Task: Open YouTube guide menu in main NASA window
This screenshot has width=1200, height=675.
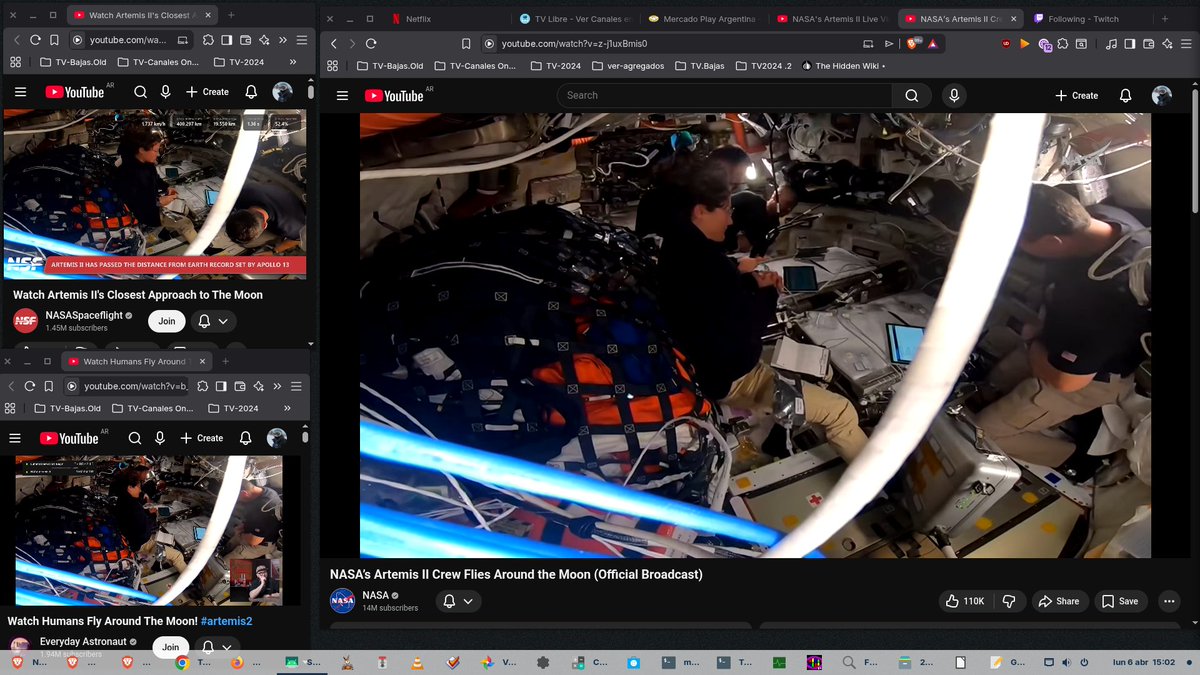Action: tap(342, 96)
